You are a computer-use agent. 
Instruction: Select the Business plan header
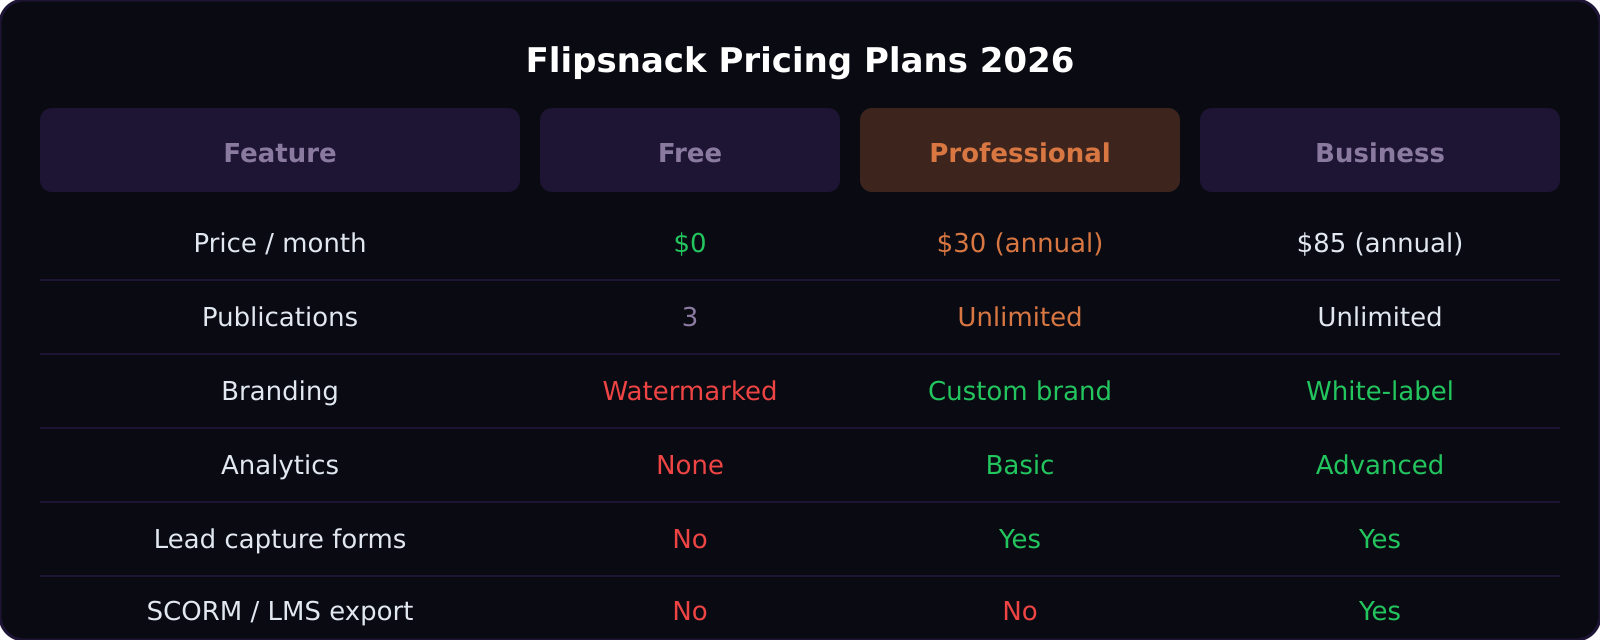tap(1380, 150)
